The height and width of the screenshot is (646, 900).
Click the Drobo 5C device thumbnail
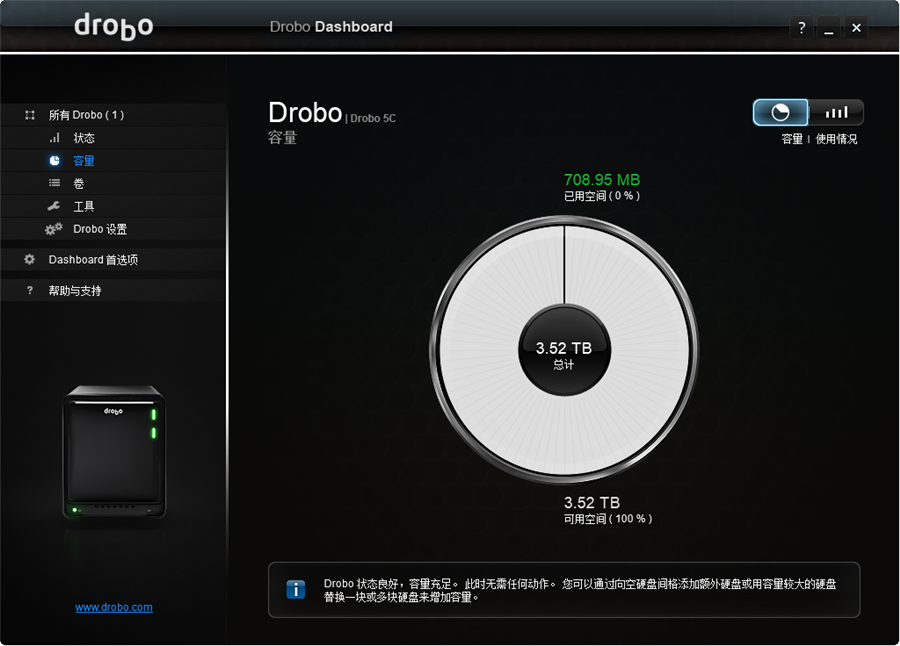pyautogui.click(x=113, y=452)
